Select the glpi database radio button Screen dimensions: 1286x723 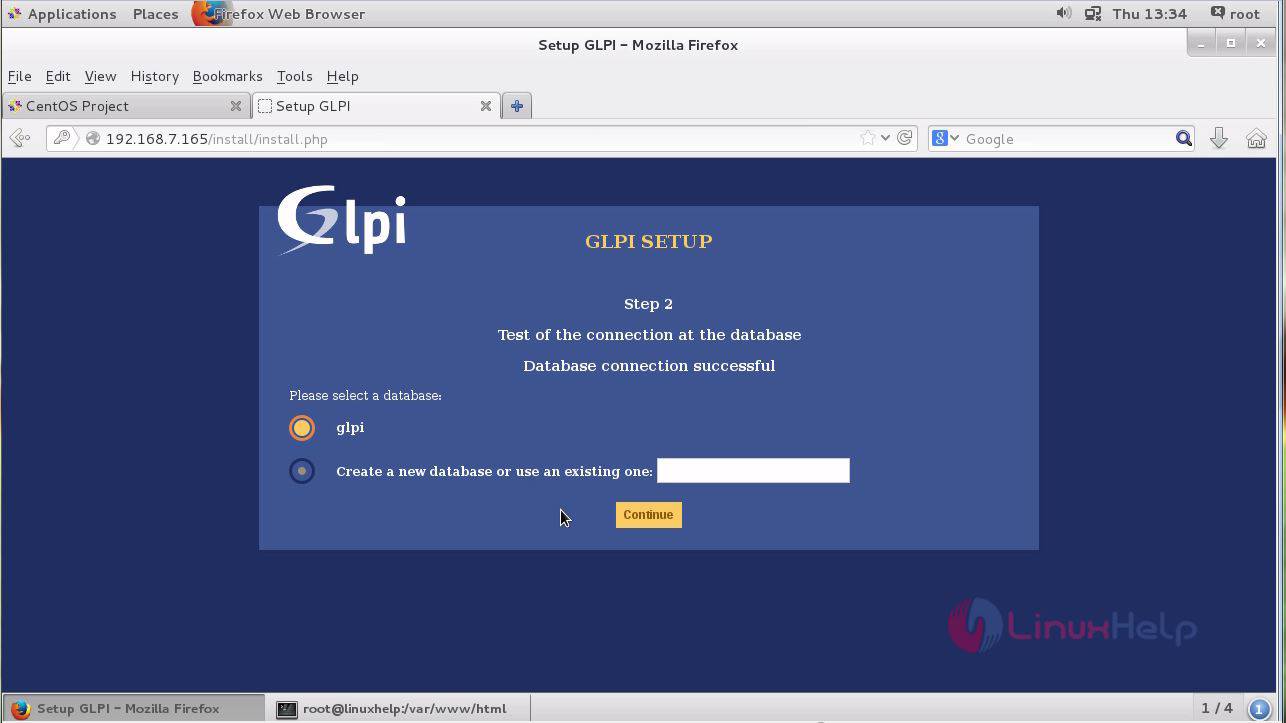click(301, 428)
